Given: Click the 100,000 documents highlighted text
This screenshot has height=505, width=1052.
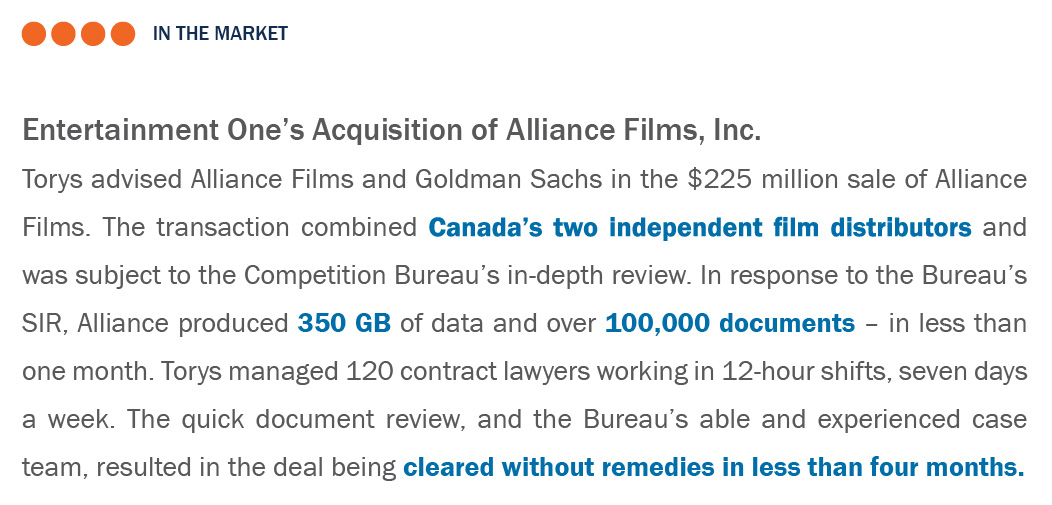Looking at the screenshot, I should coord(730,324).
